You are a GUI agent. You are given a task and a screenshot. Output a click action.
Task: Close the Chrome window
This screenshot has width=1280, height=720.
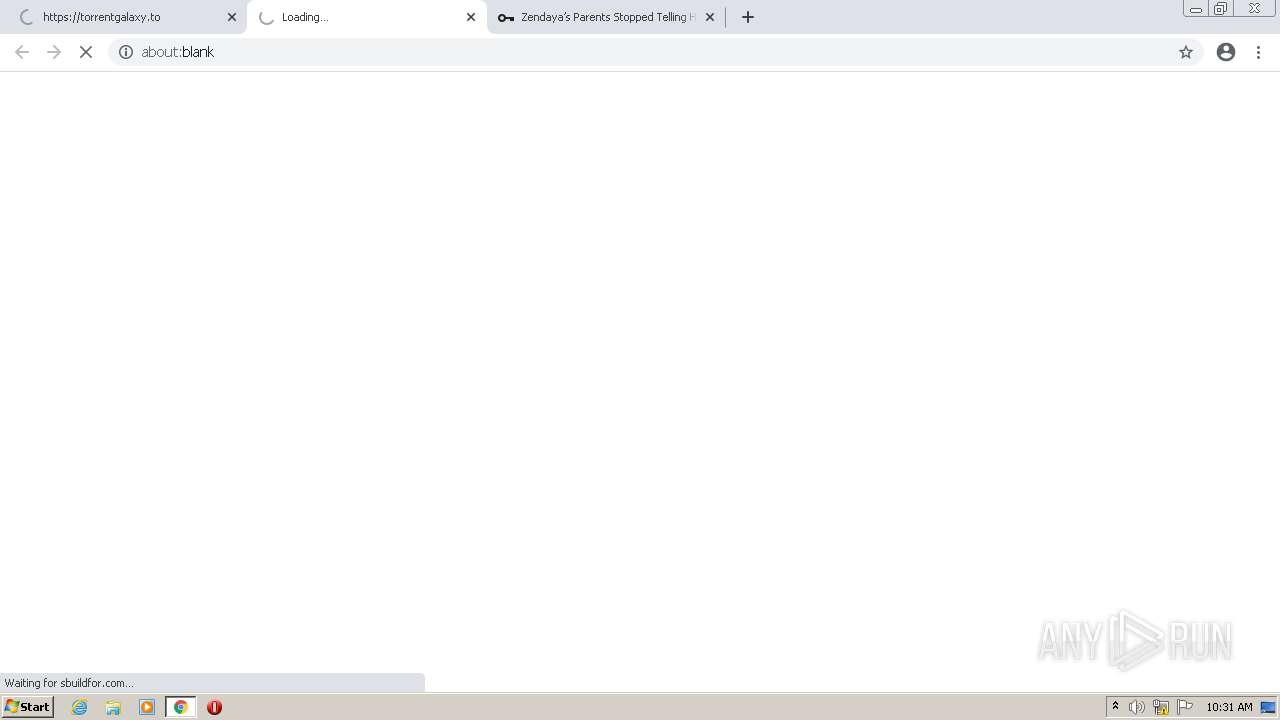click(1254, 9)
